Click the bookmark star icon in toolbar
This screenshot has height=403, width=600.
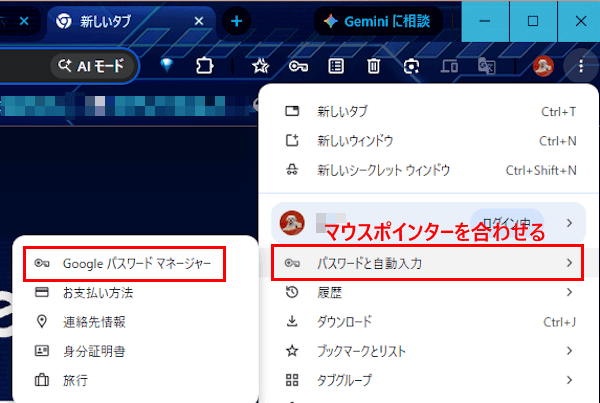click(x=260, y=66)
